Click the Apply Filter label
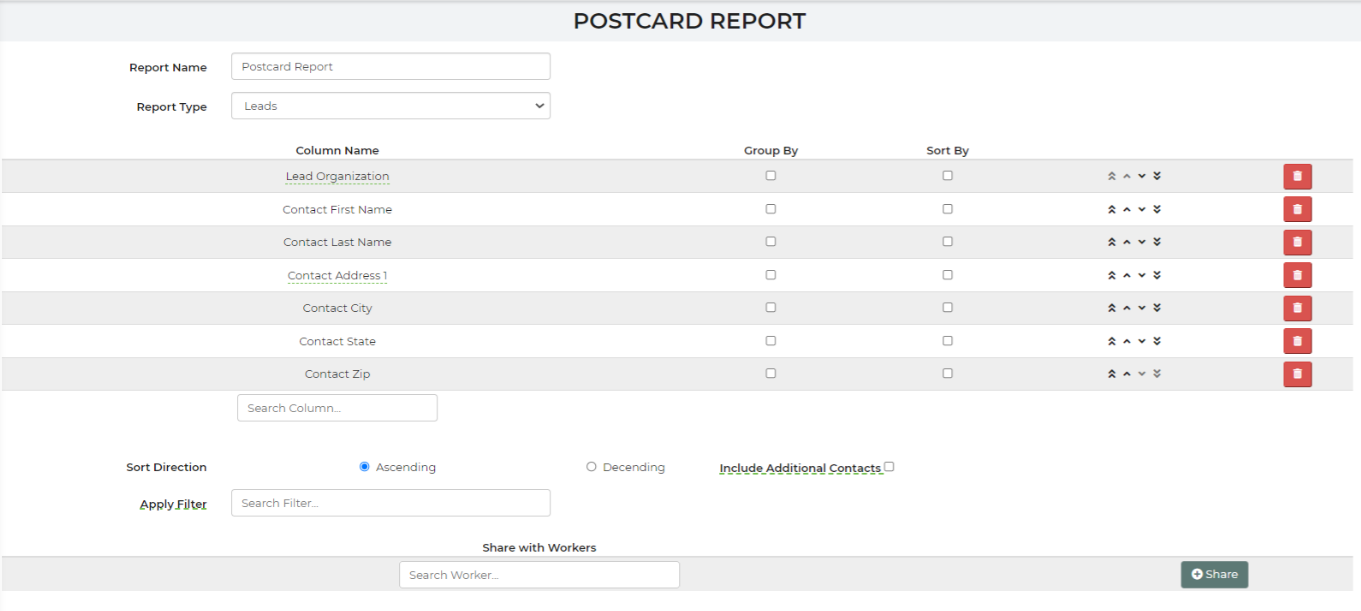 (x=173, y=504)
